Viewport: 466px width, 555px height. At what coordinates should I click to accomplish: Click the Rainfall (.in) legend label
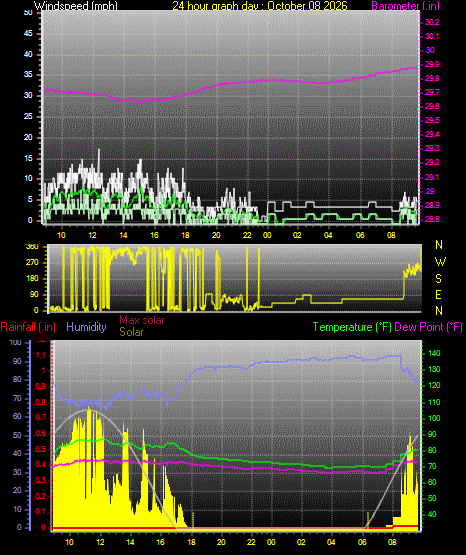pos(28,327)
